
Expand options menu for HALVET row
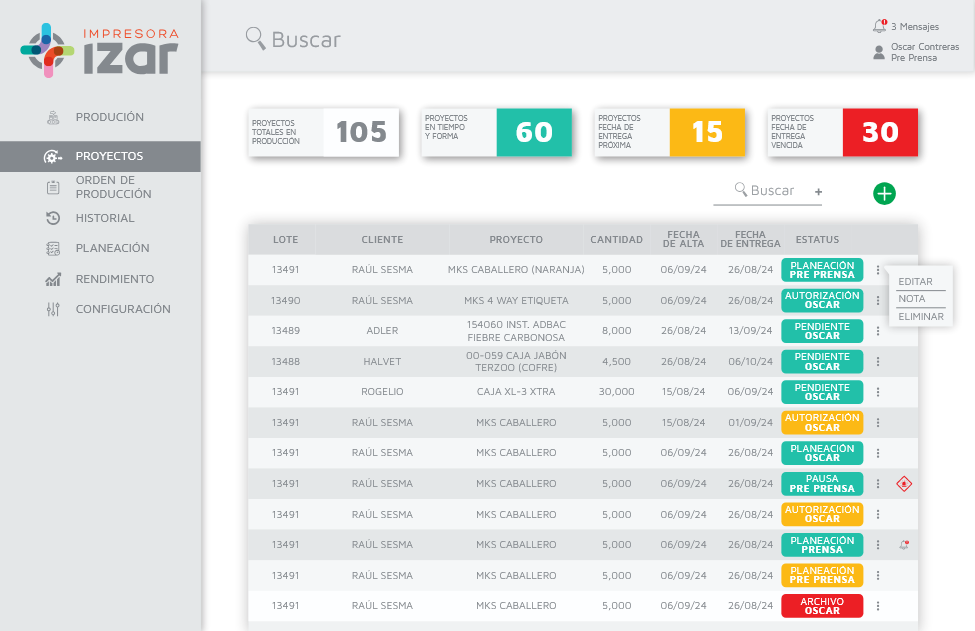[x=878, y=362]
